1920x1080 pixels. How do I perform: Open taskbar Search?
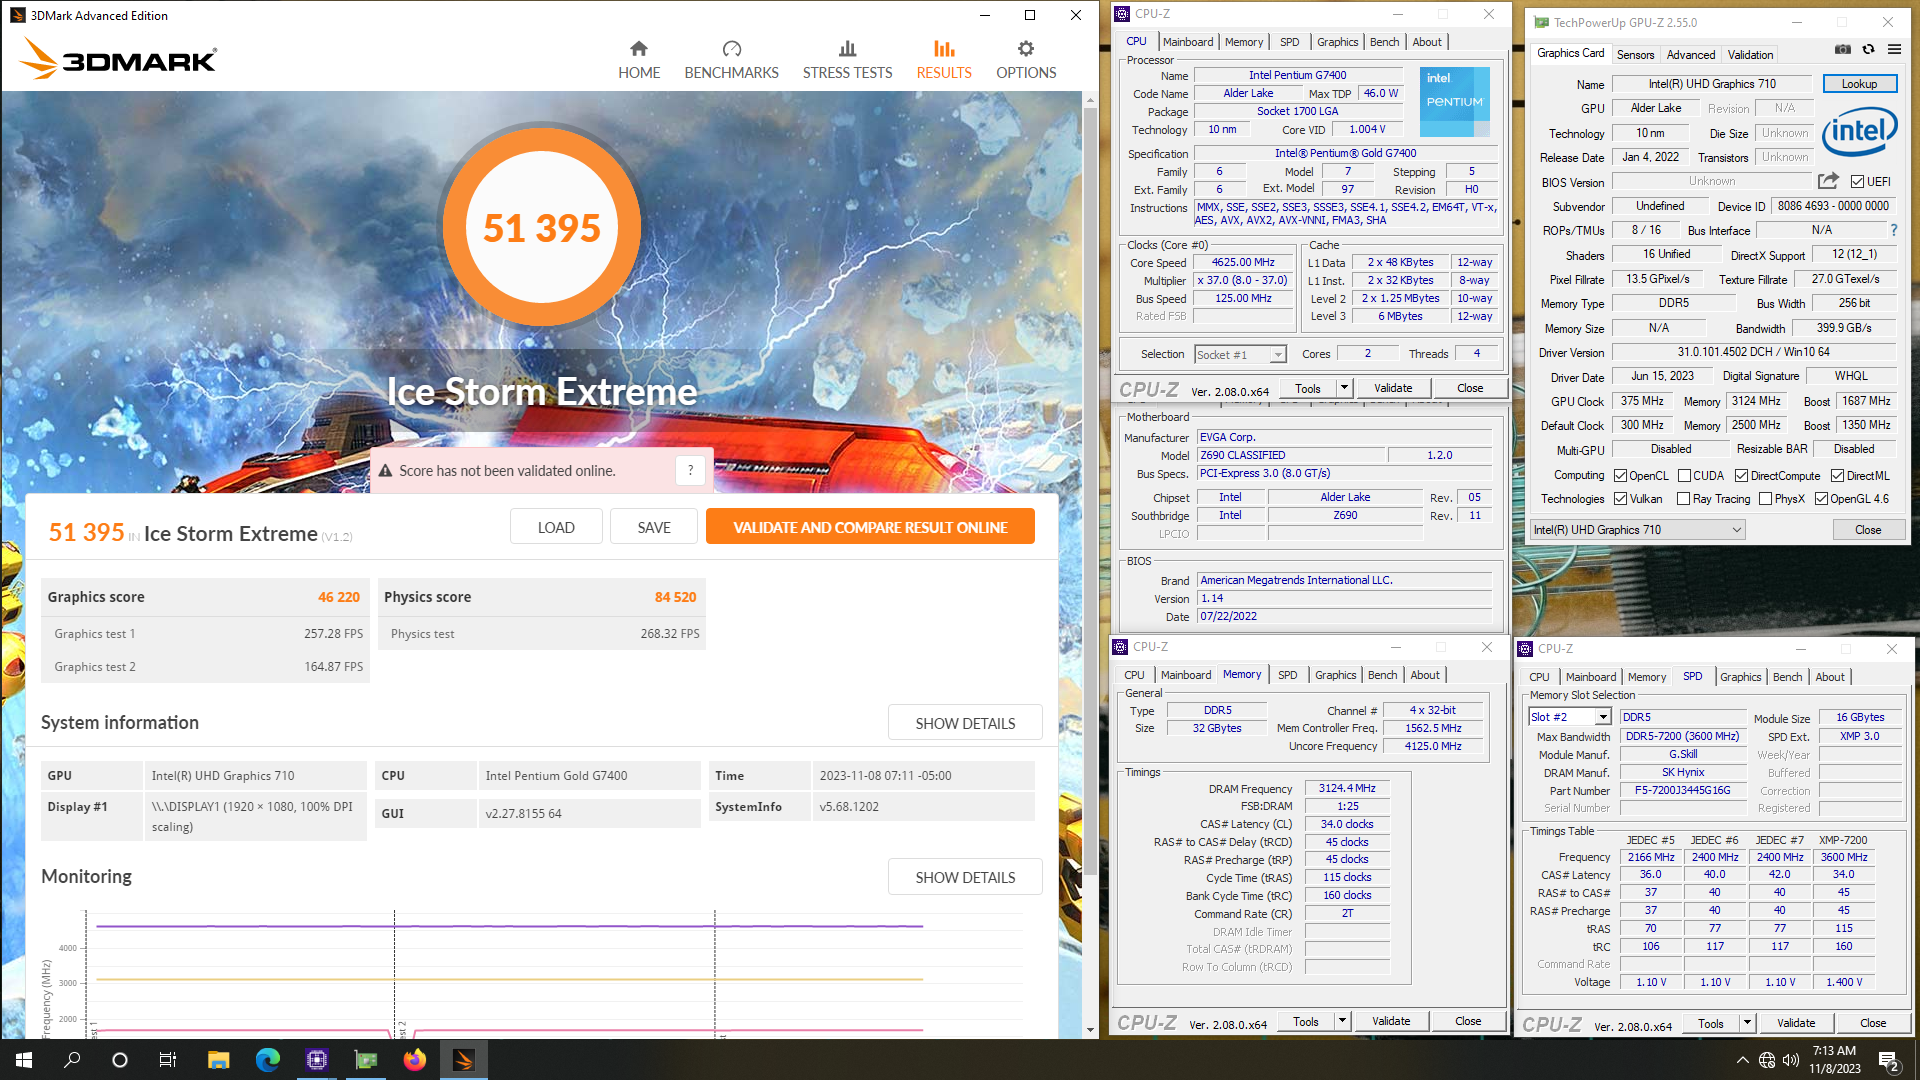tap(72, 1060)
